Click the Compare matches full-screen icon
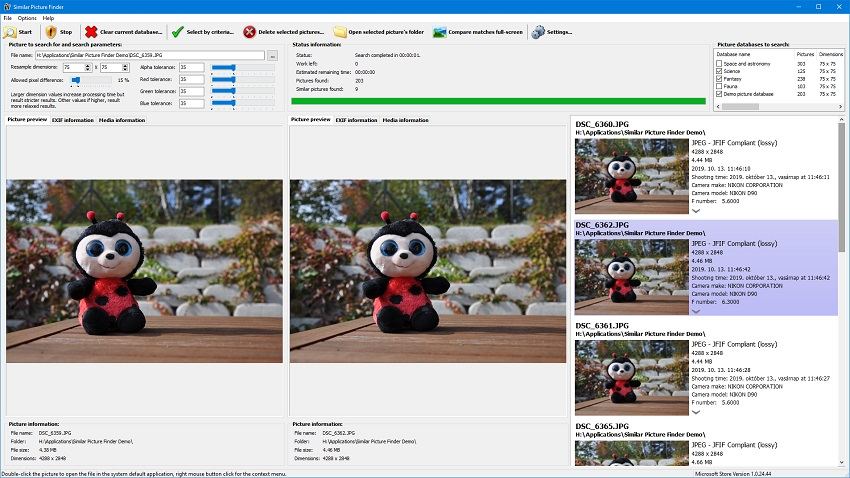 click(440, 32)
